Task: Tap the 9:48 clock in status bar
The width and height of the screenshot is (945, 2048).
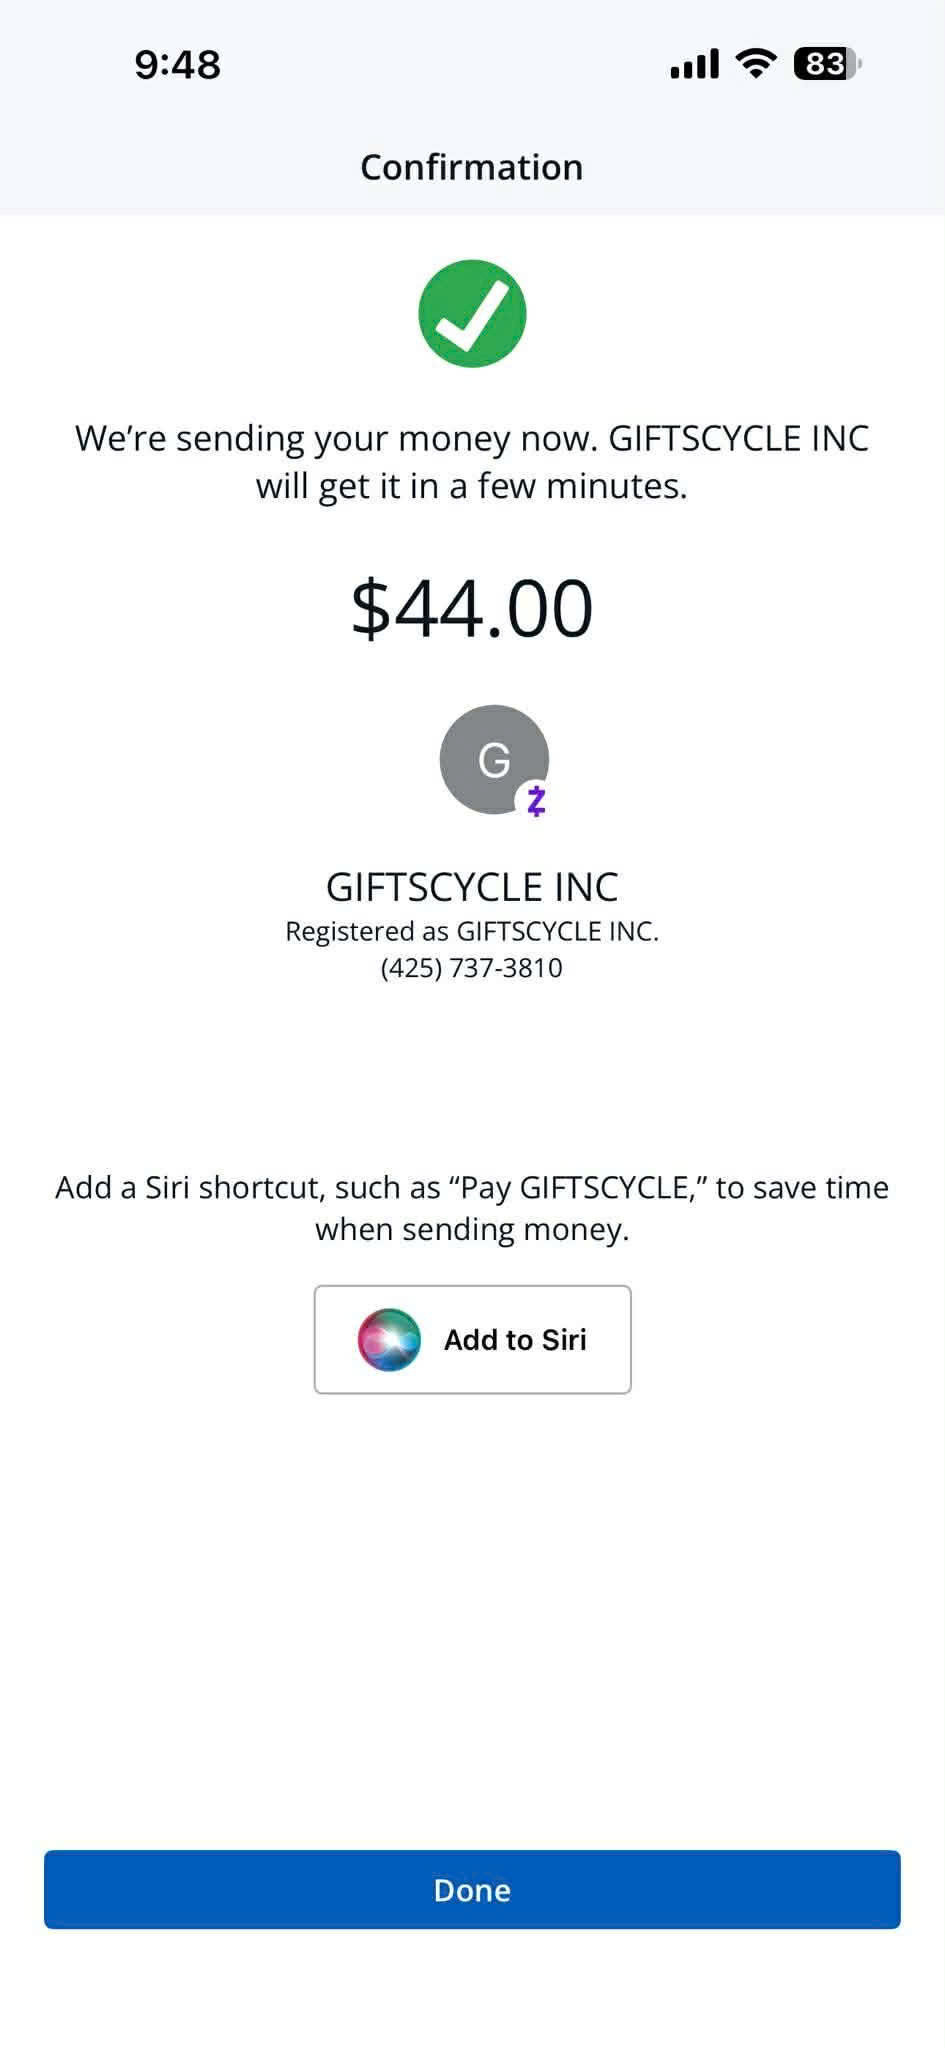Action: (177, 65)
